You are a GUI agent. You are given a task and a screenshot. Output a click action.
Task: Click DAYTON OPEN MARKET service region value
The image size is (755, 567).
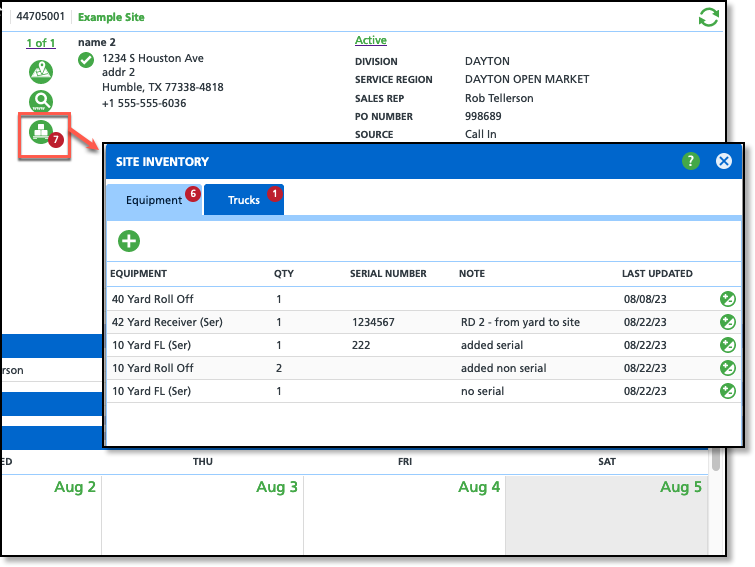(527, 79)
